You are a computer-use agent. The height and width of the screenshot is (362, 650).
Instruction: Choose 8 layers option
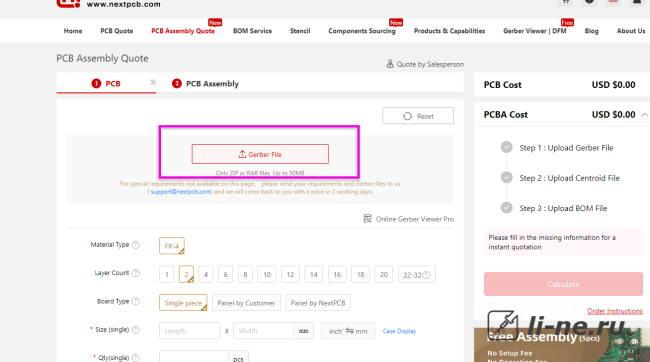[245, 275]
